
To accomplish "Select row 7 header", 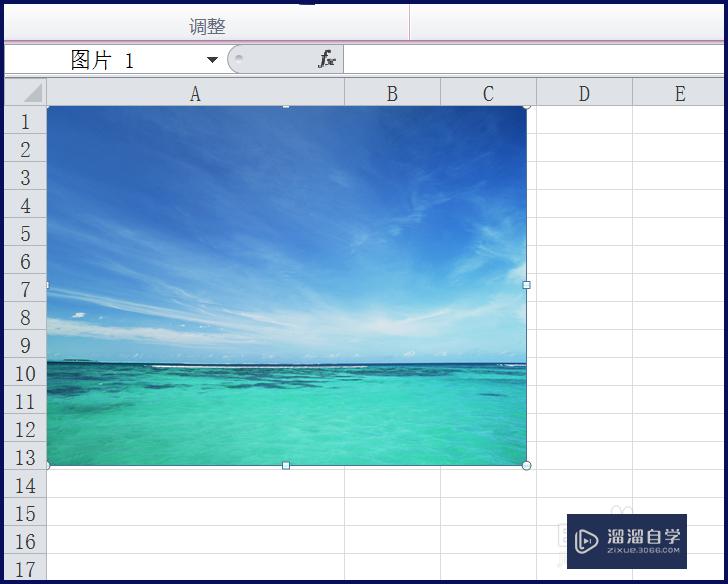I will [26, 288].
